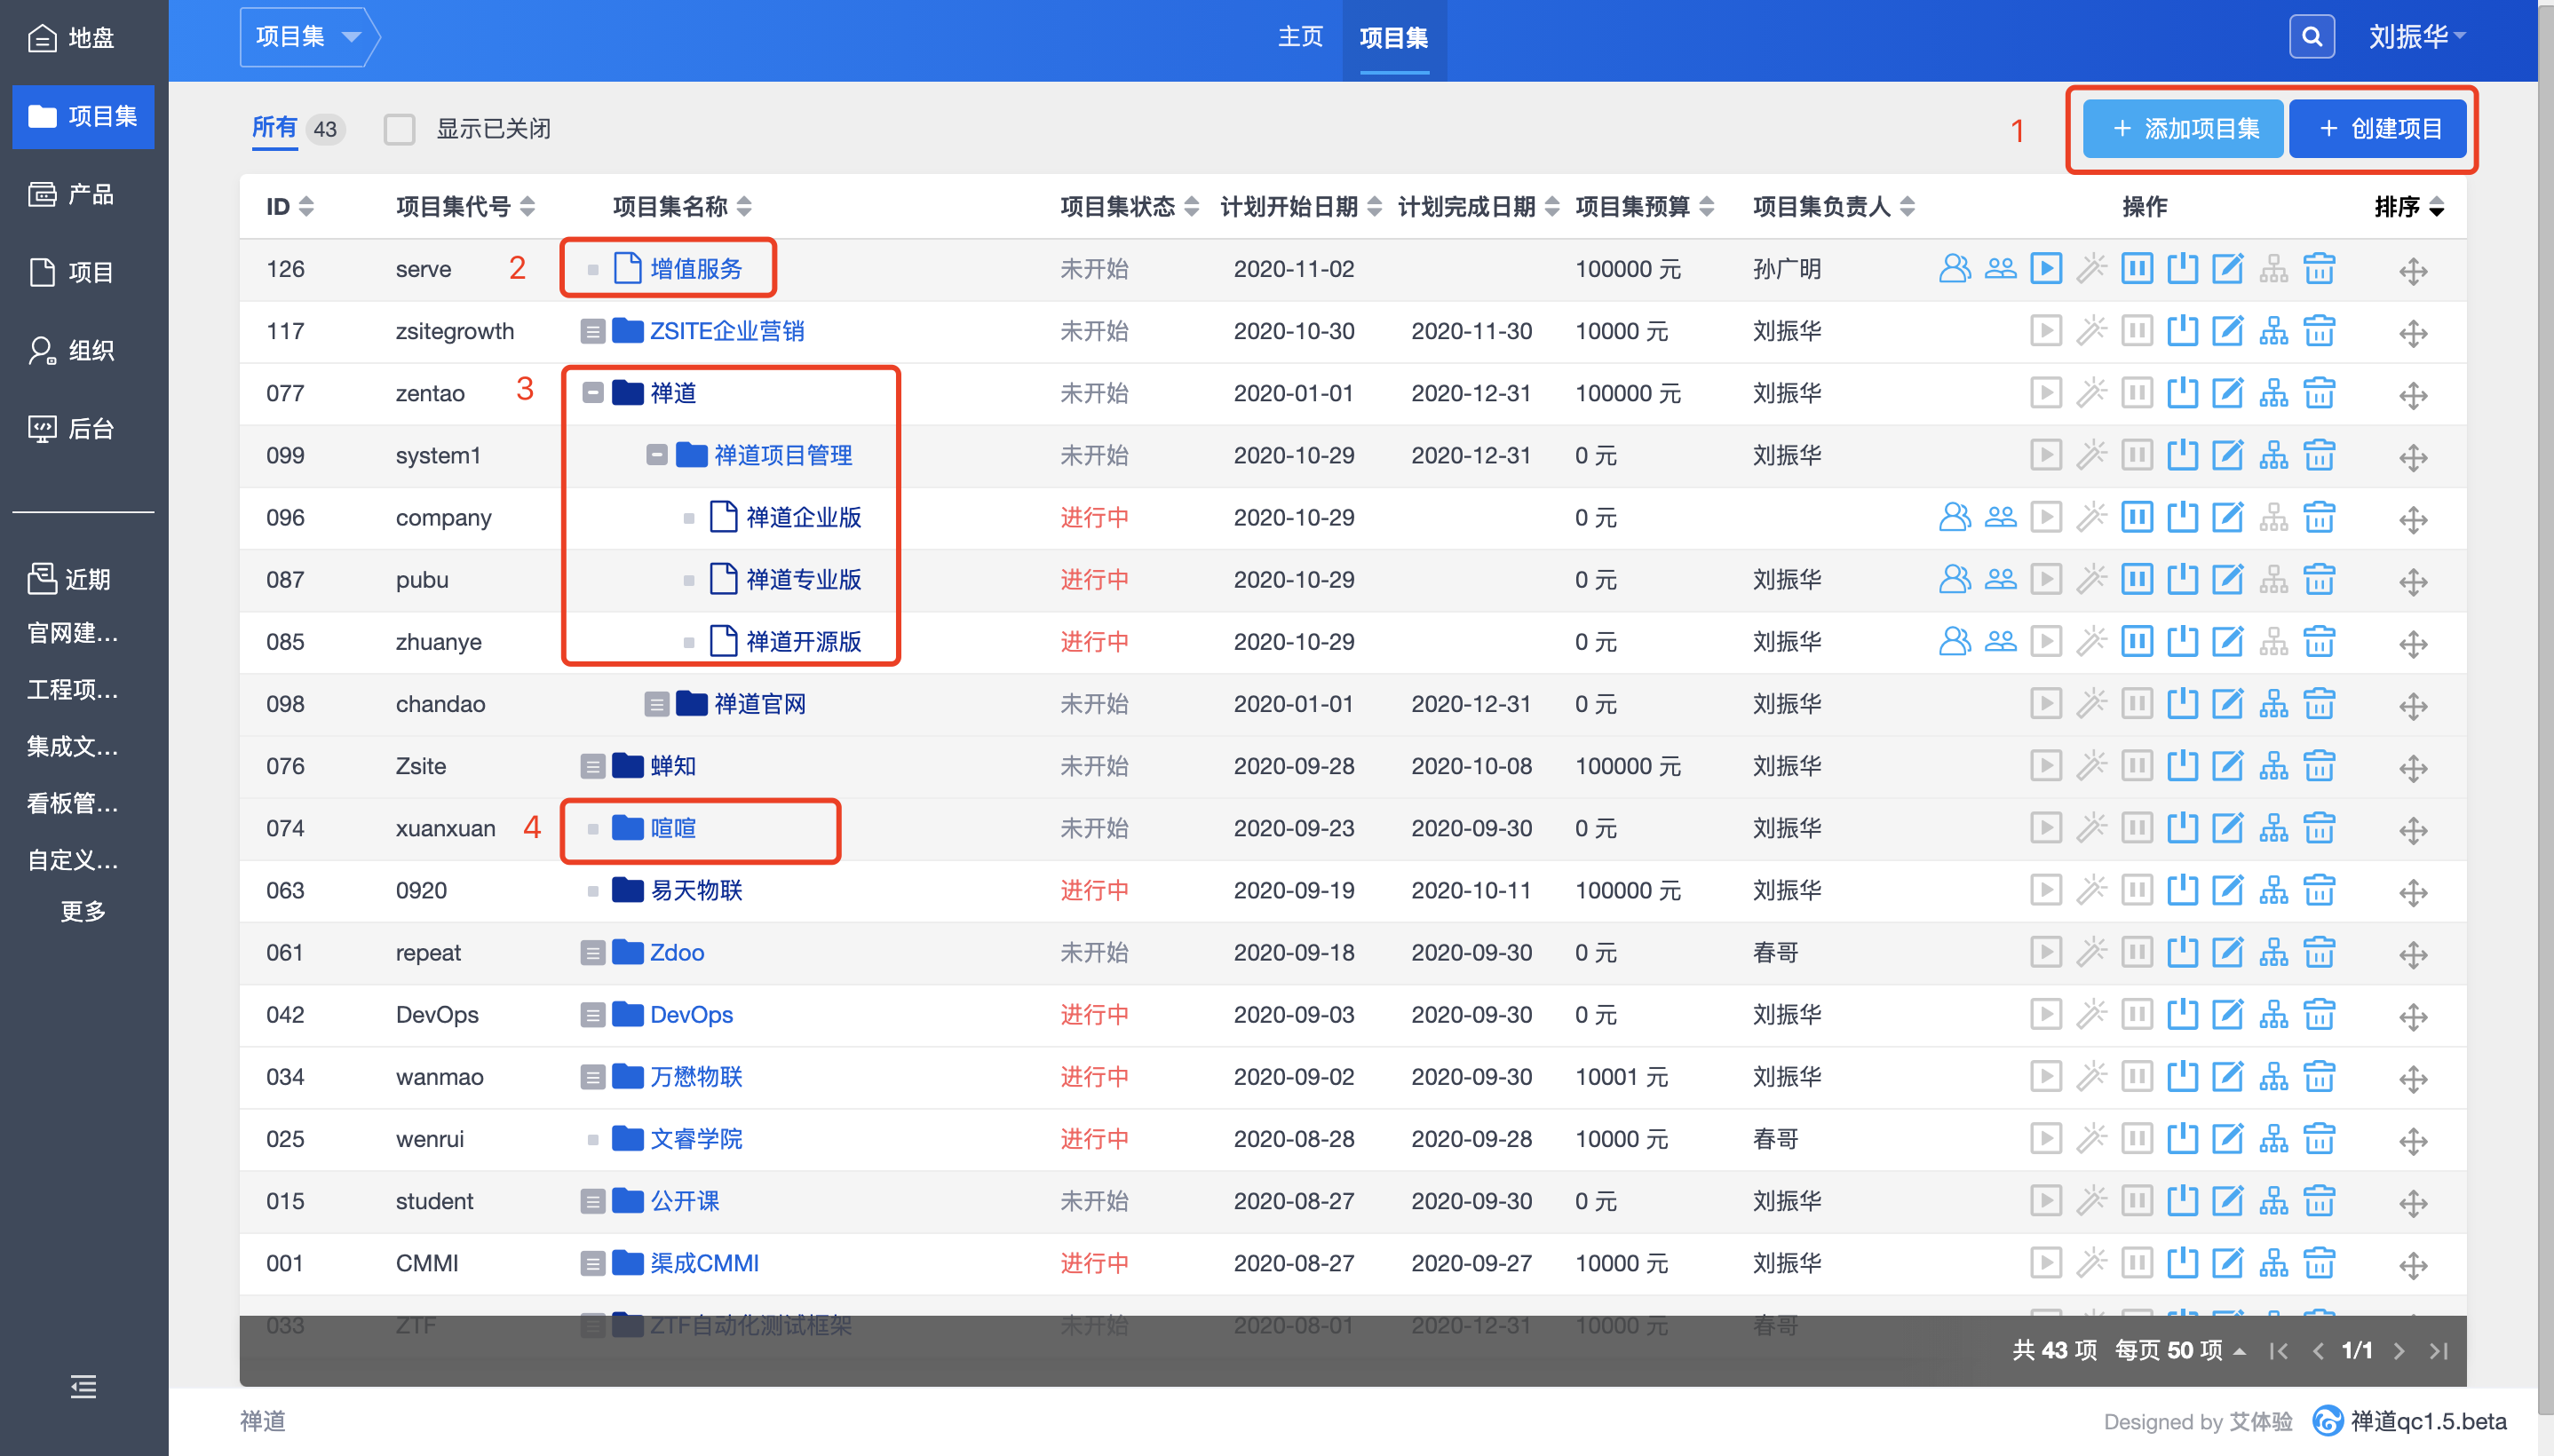The width and height of the screenshot is (2554, 1456).
Task: Click the collapse sidebar icon at bottom left
Action: coord(83,1386)
